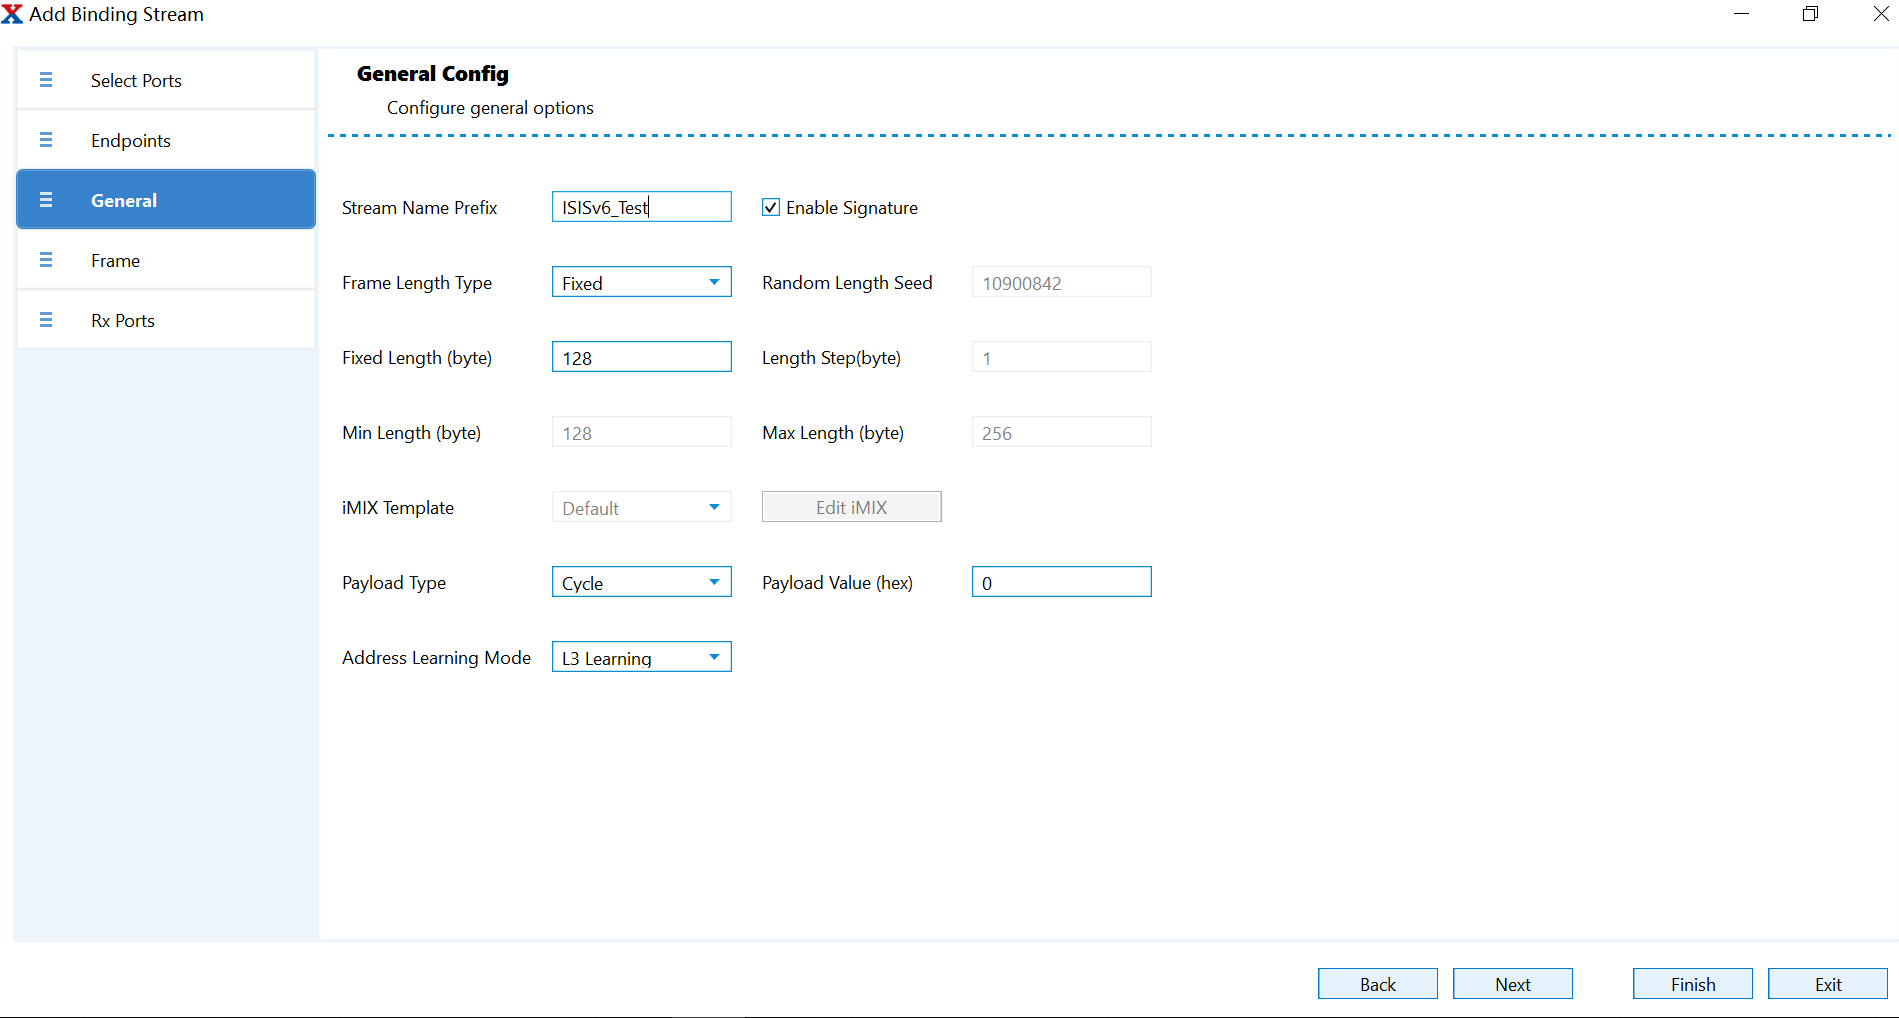
Task: Open the iMIX Template dropdown
Action: tap(642, 507)
